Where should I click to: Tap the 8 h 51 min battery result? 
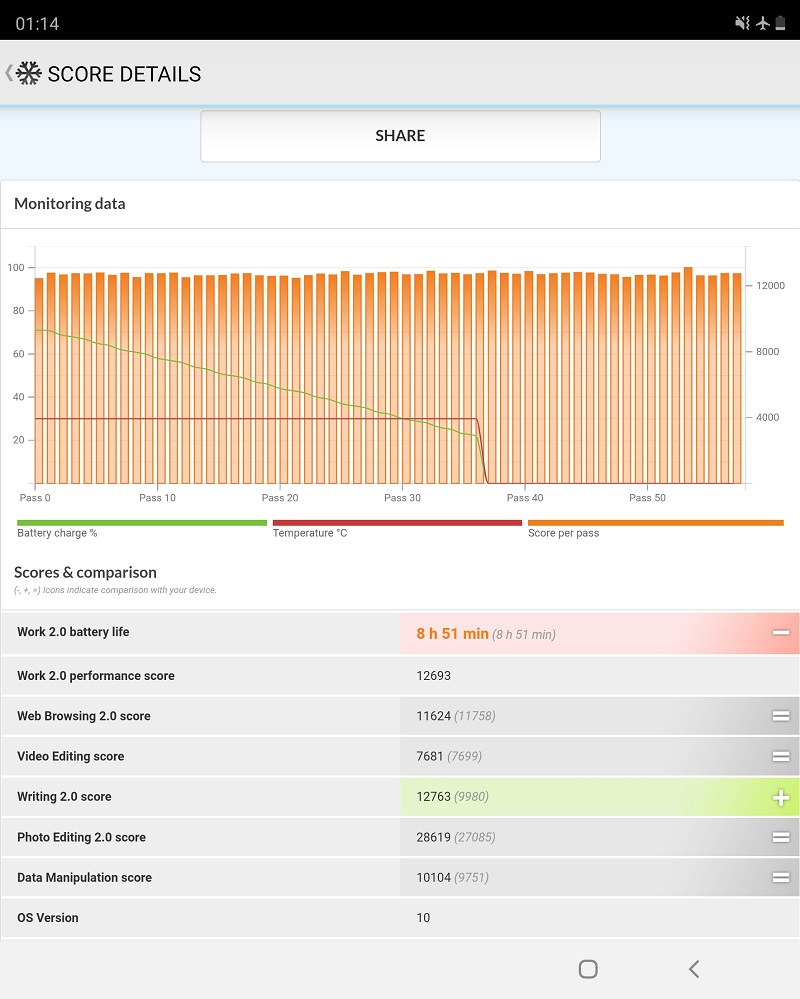tap(452, 633)
